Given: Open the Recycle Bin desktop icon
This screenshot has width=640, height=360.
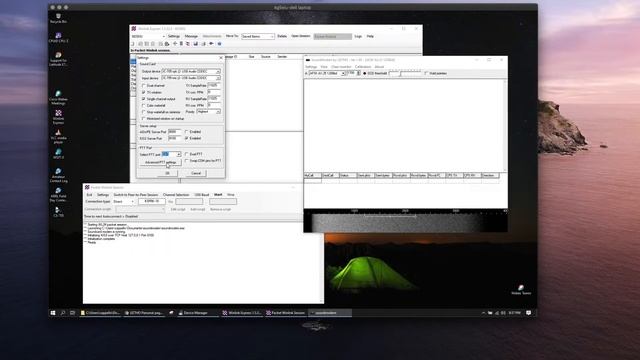Looking at the screenshot, I should (58, 18).
